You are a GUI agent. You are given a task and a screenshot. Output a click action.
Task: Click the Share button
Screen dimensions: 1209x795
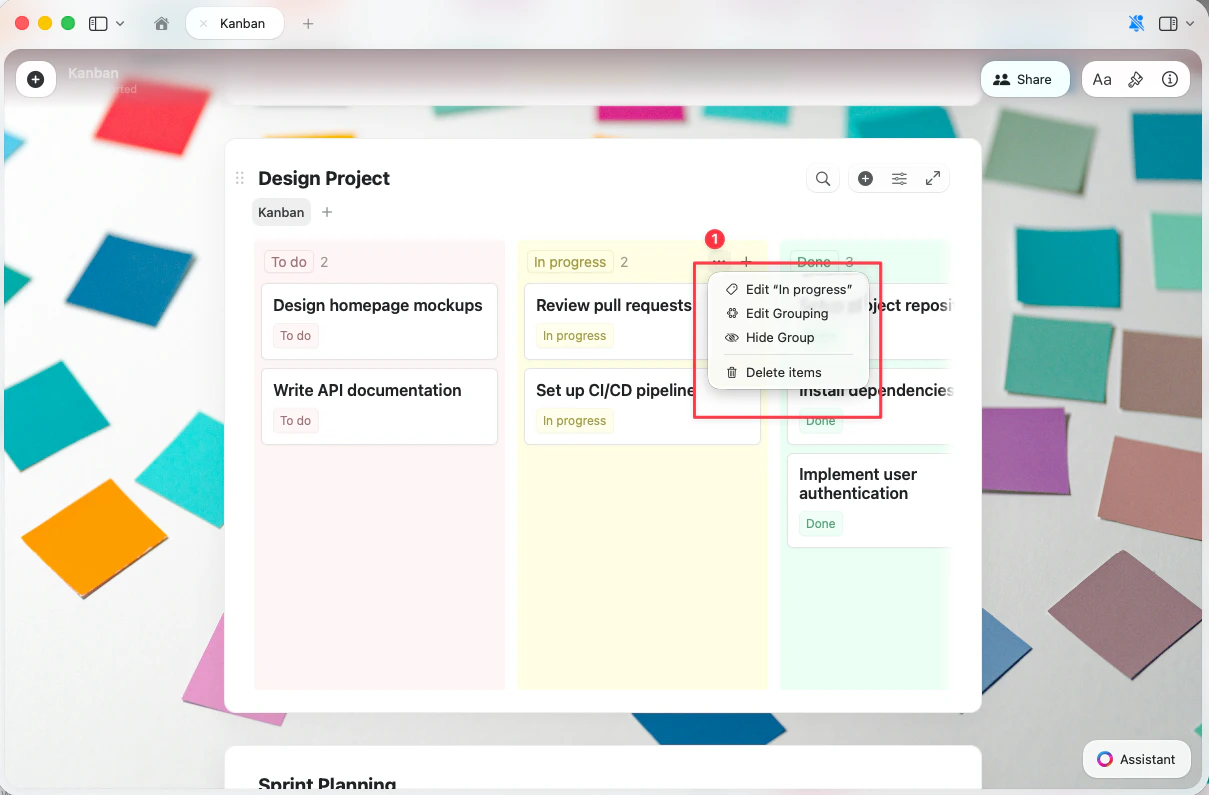pos(1025,79)
